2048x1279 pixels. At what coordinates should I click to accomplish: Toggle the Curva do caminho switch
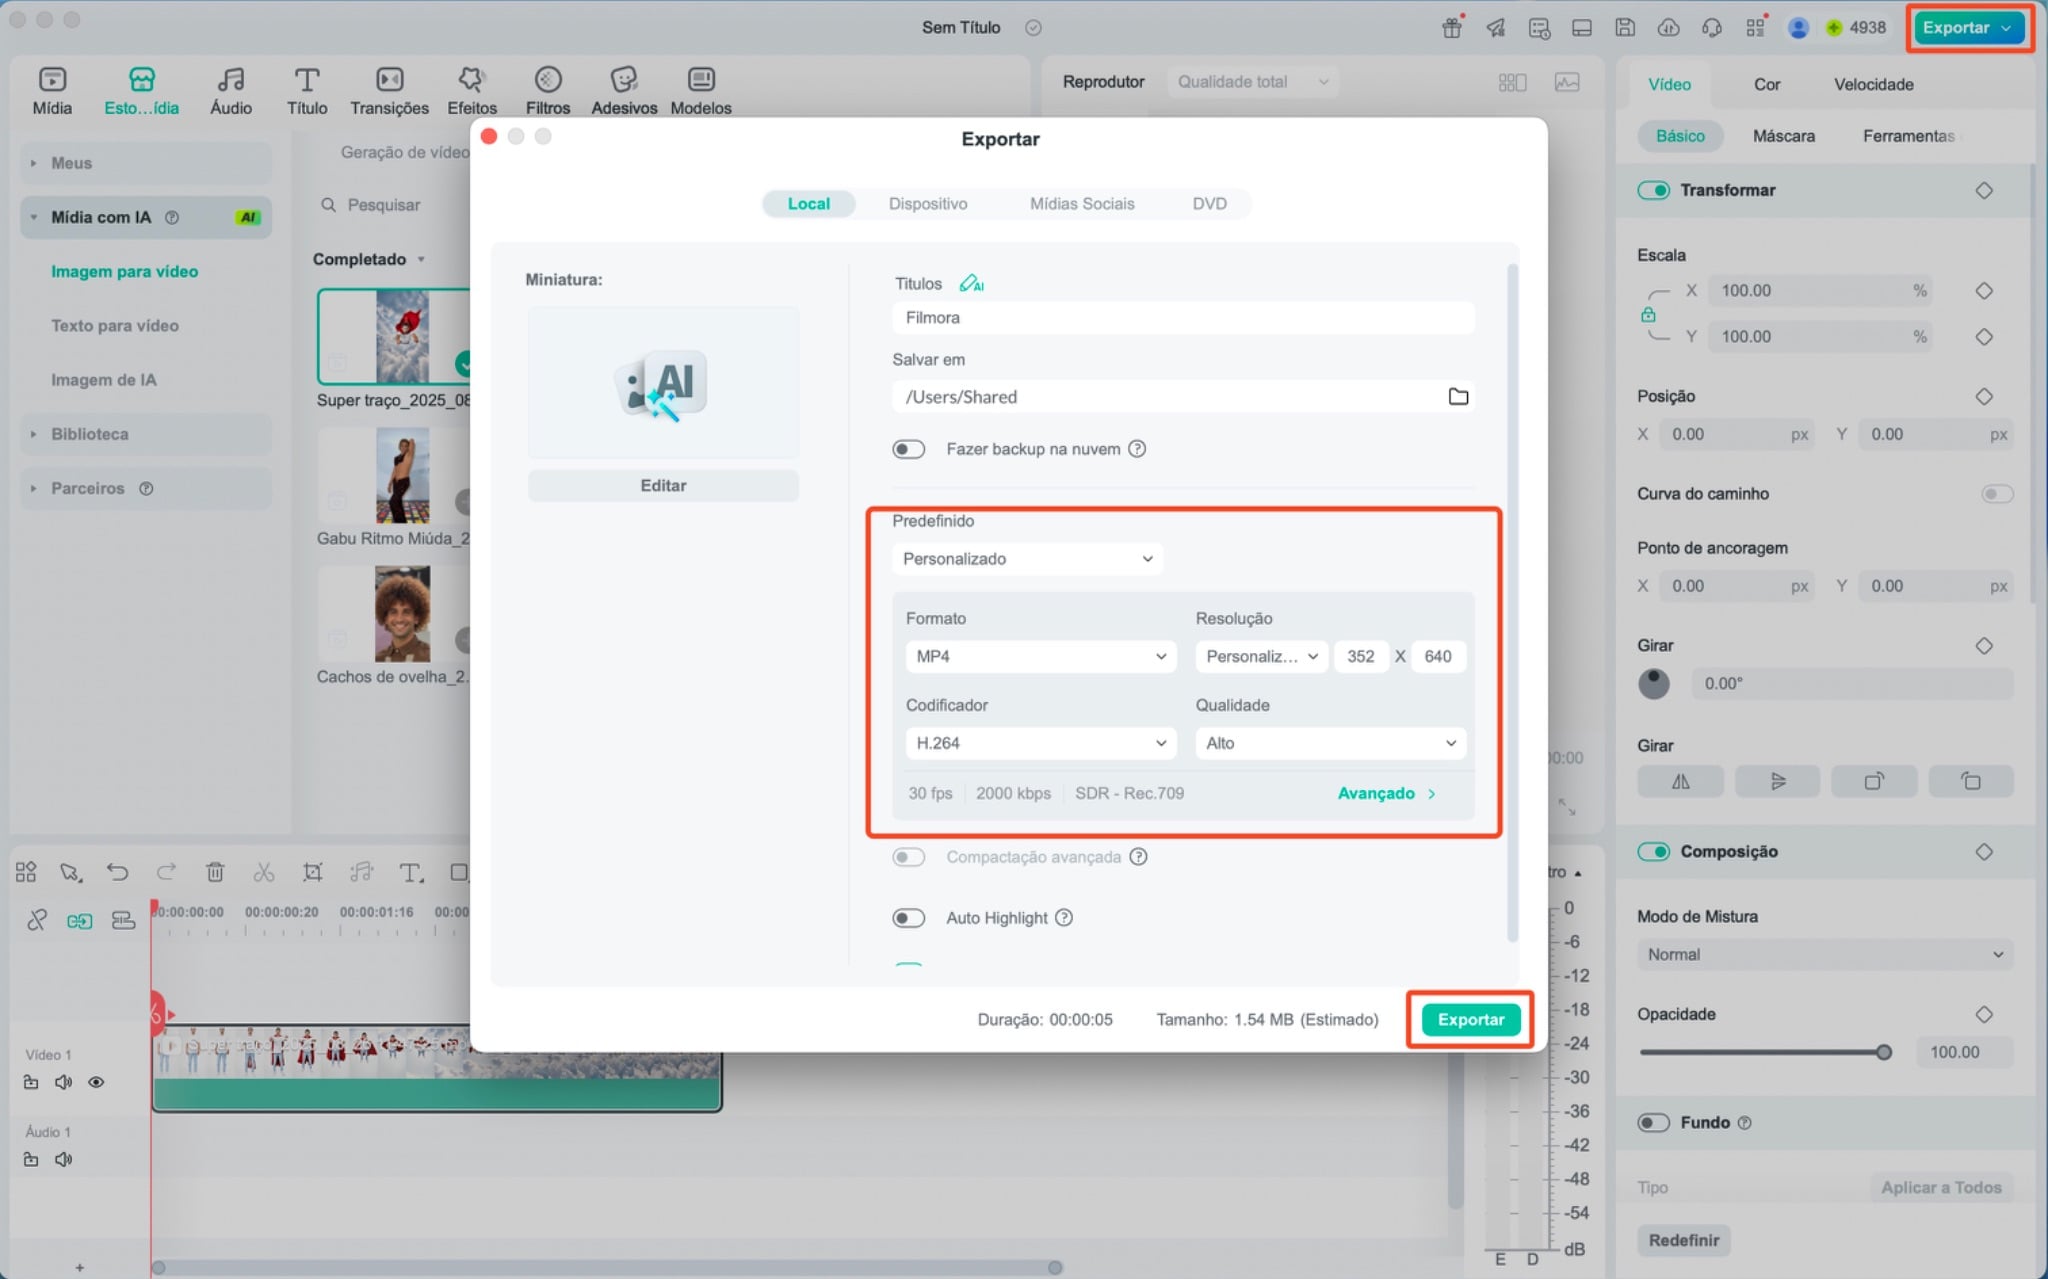(x=1997, y=494)
